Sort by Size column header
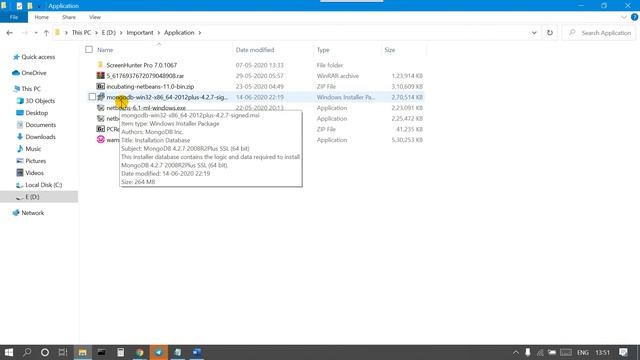640x360 pixels. (390, 50)
